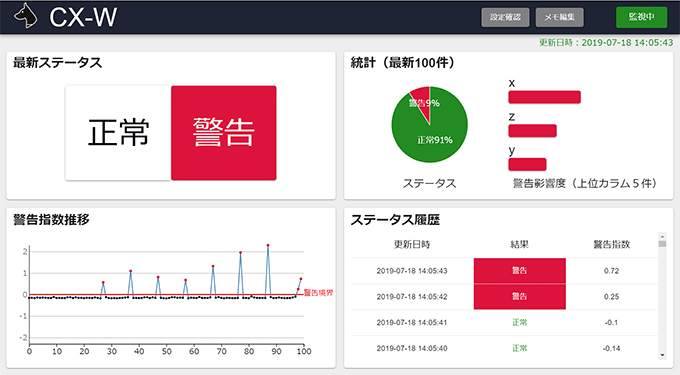Select the white 正常 status tile

118,133
